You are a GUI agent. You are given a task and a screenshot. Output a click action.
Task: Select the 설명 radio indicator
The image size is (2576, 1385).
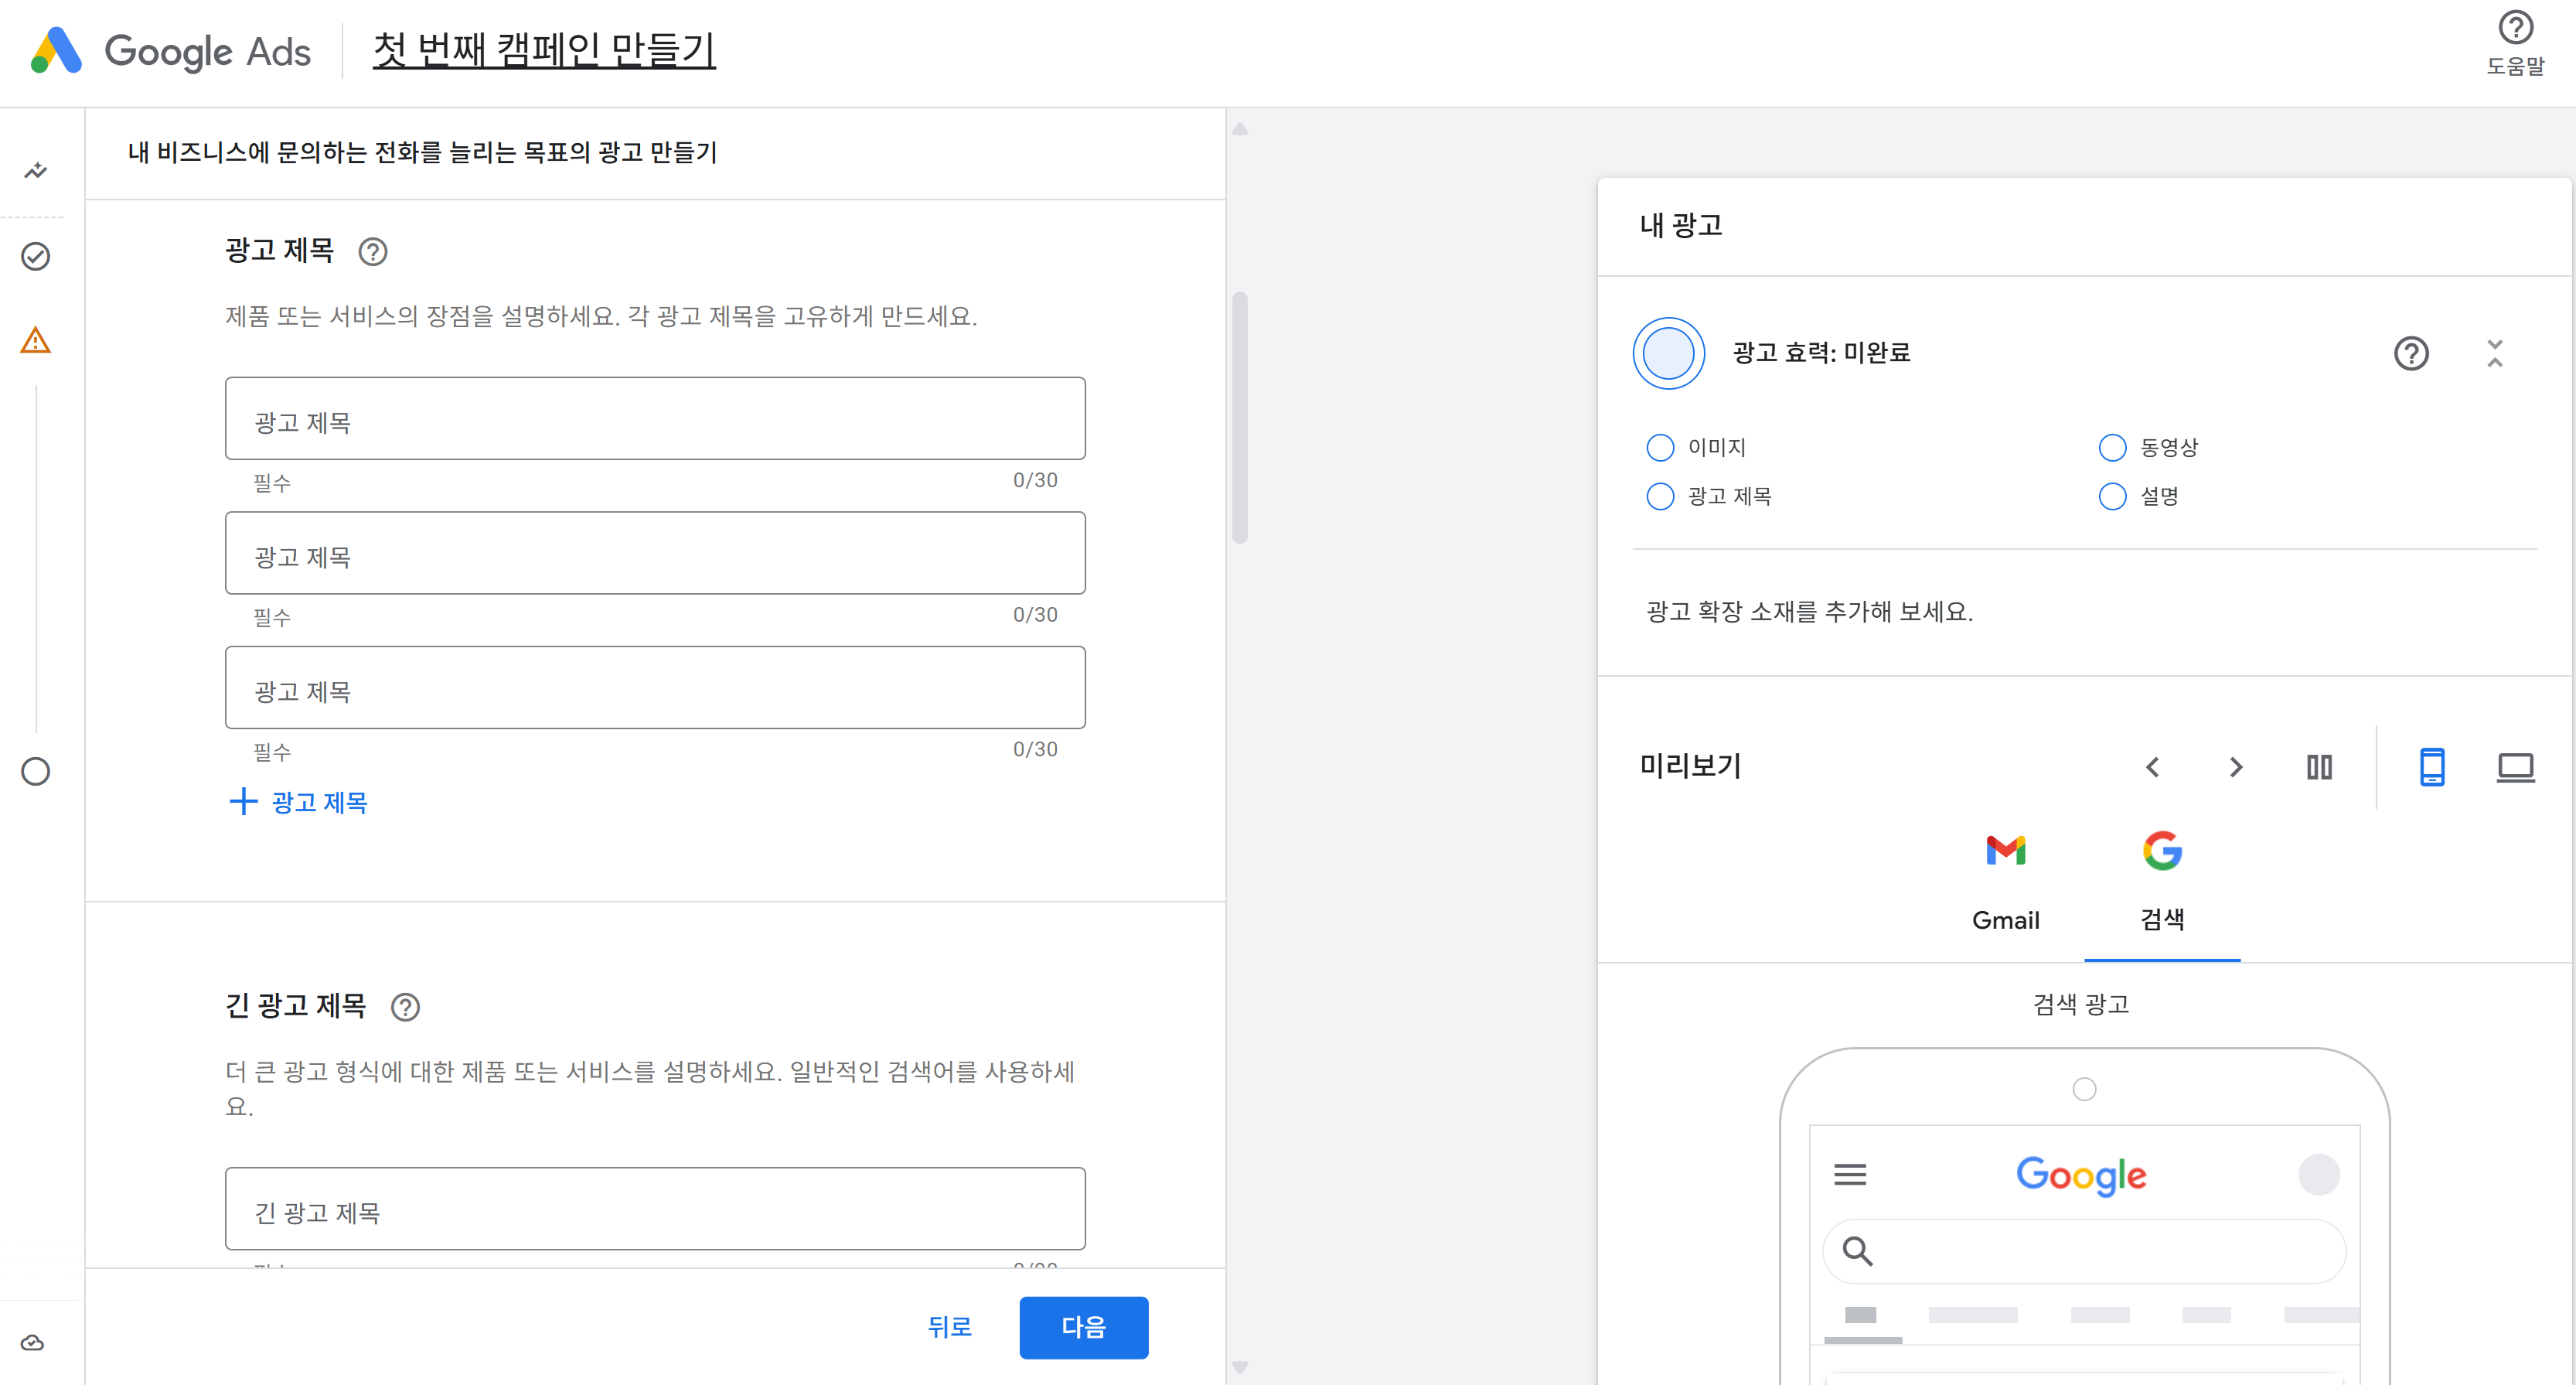[2112, 496]
